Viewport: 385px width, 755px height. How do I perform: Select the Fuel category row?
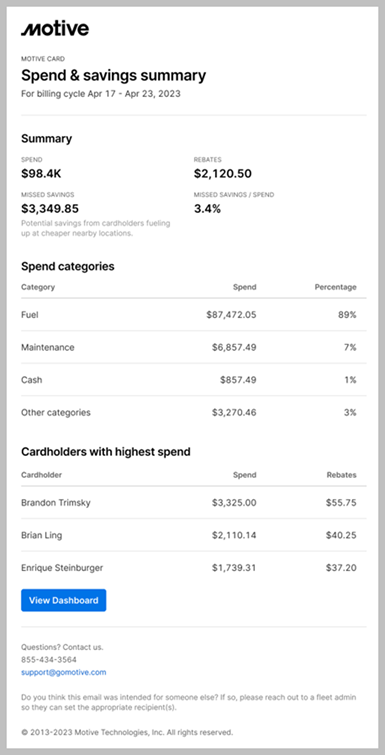click(x=193, y=315)
